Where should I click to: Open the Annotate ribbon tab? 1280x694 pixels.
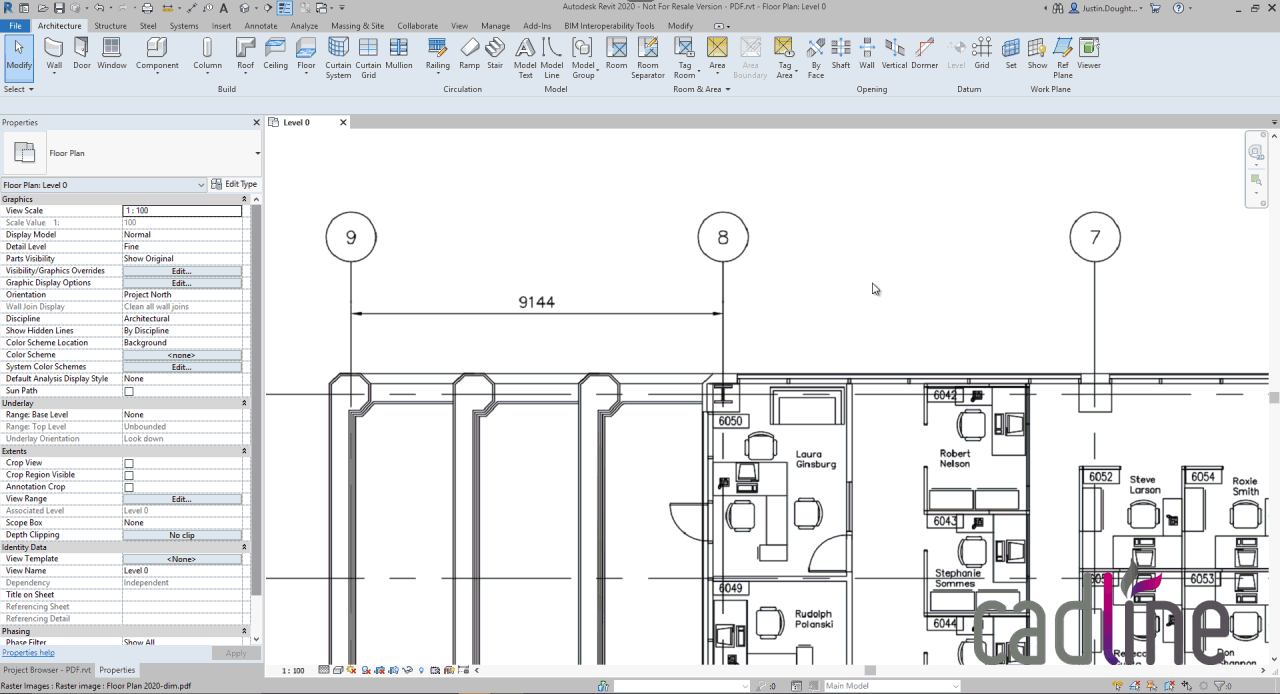[x=261, y=26]
